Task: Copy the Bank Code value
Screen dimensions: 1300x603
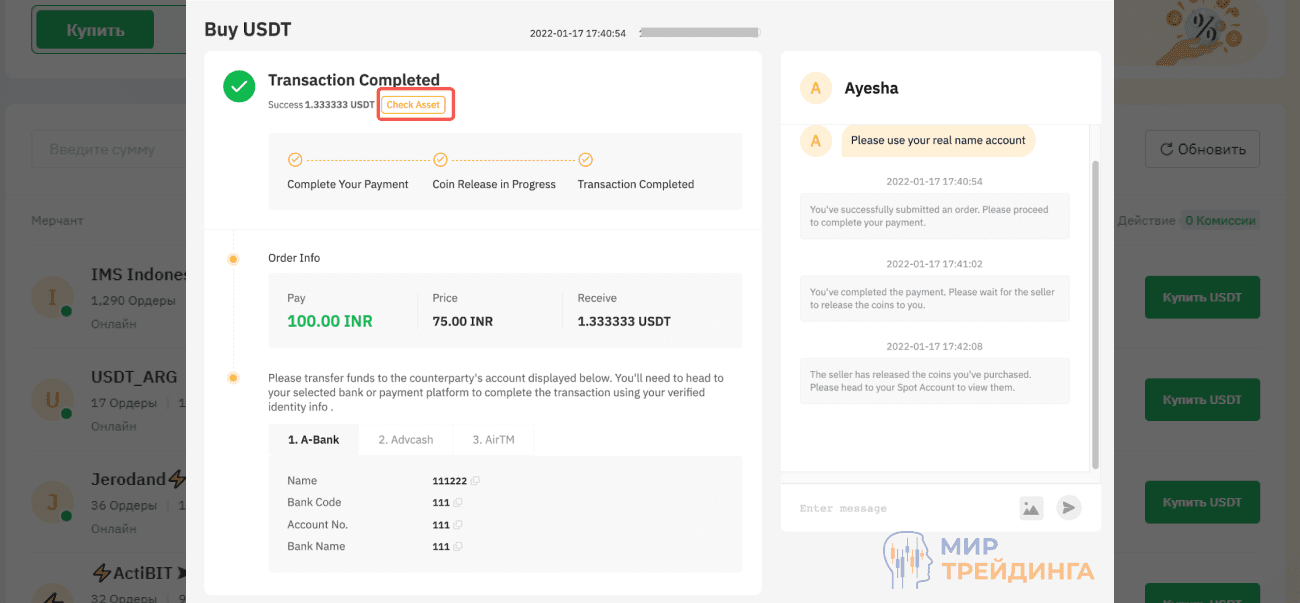Action: [457, 502]
